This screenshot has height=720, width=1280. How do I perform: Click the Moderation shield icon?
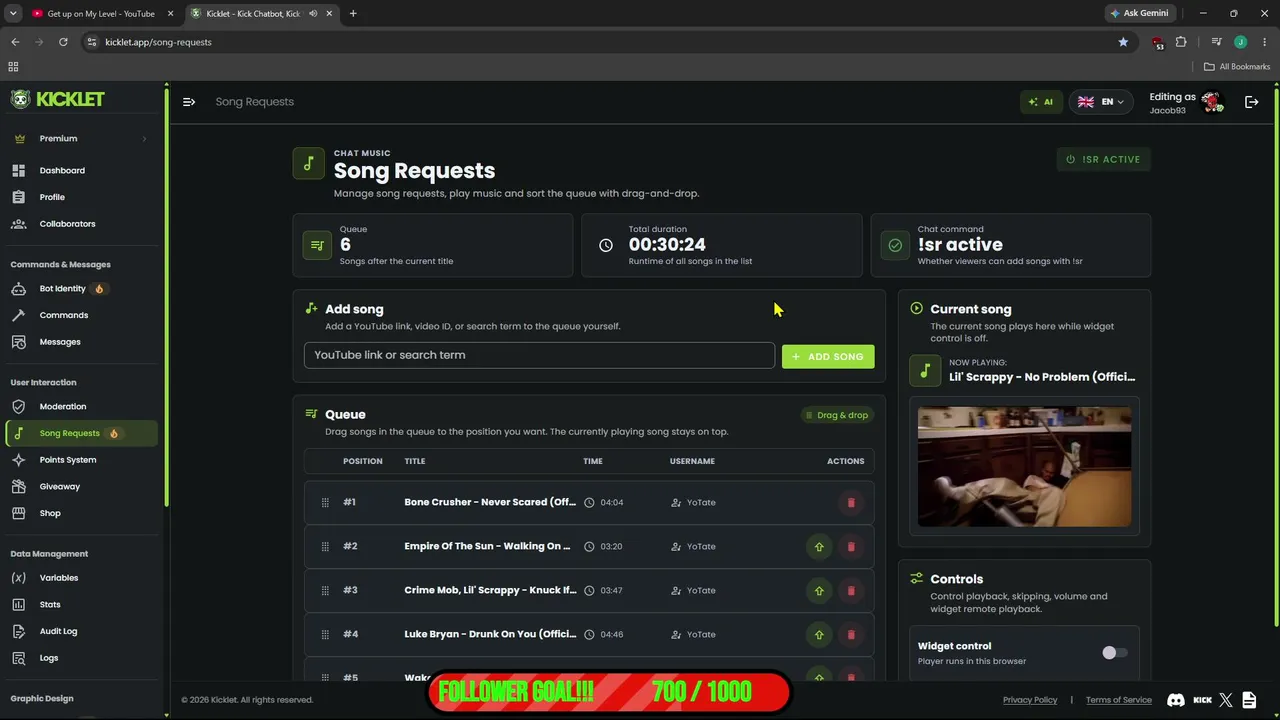pos(18,407)
